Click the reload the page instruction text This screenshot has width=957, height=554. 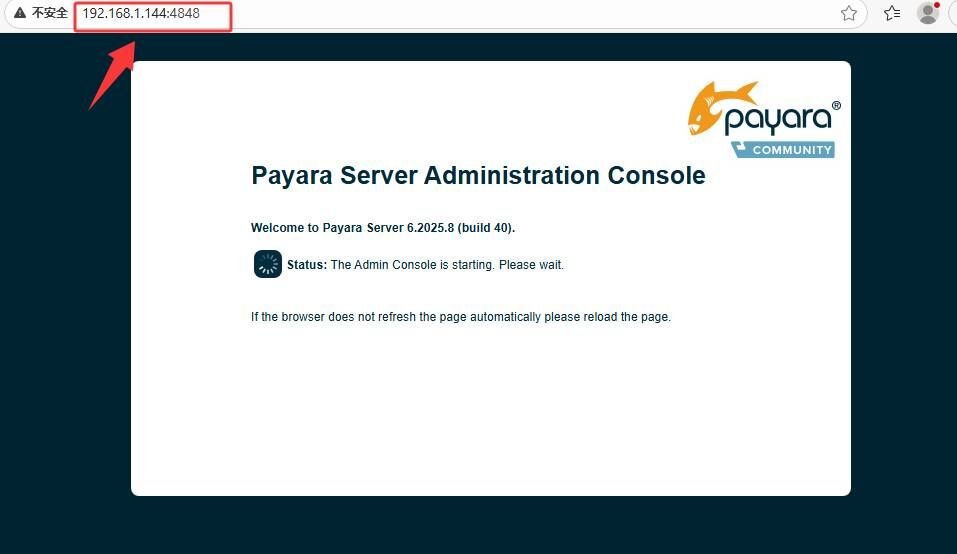pos(461,317)
